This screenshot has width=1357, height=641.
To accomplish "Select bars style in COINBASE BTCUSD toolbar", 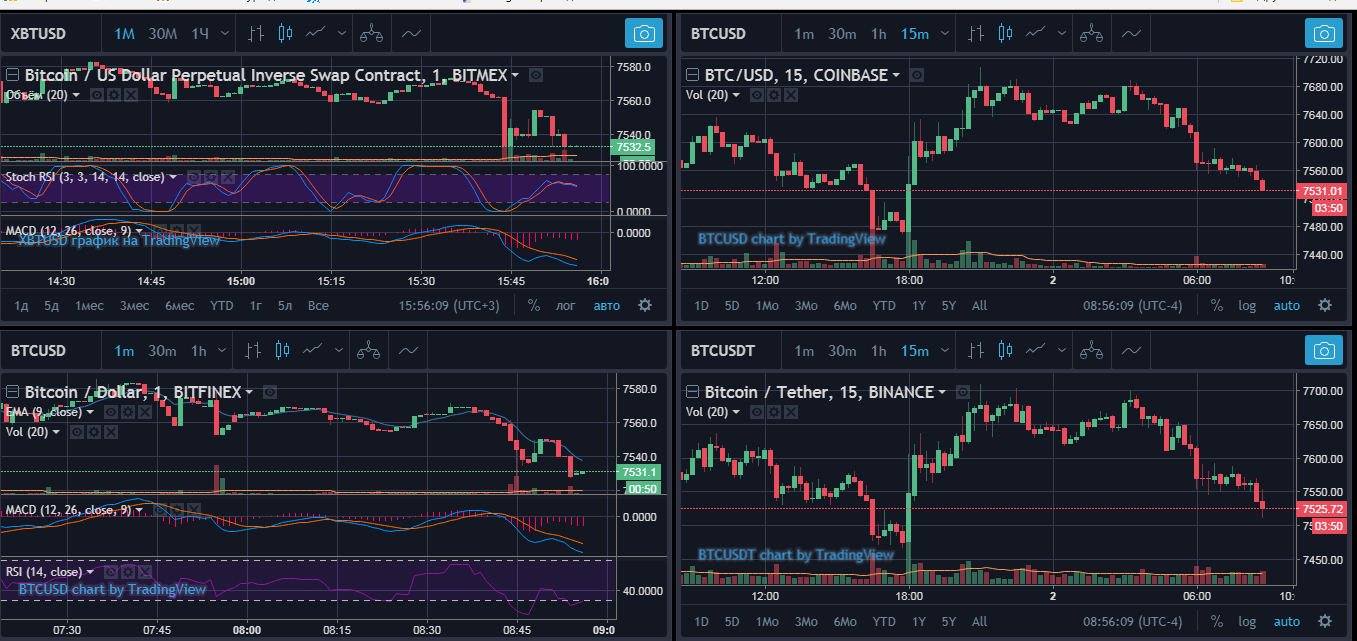I will 976,33.
